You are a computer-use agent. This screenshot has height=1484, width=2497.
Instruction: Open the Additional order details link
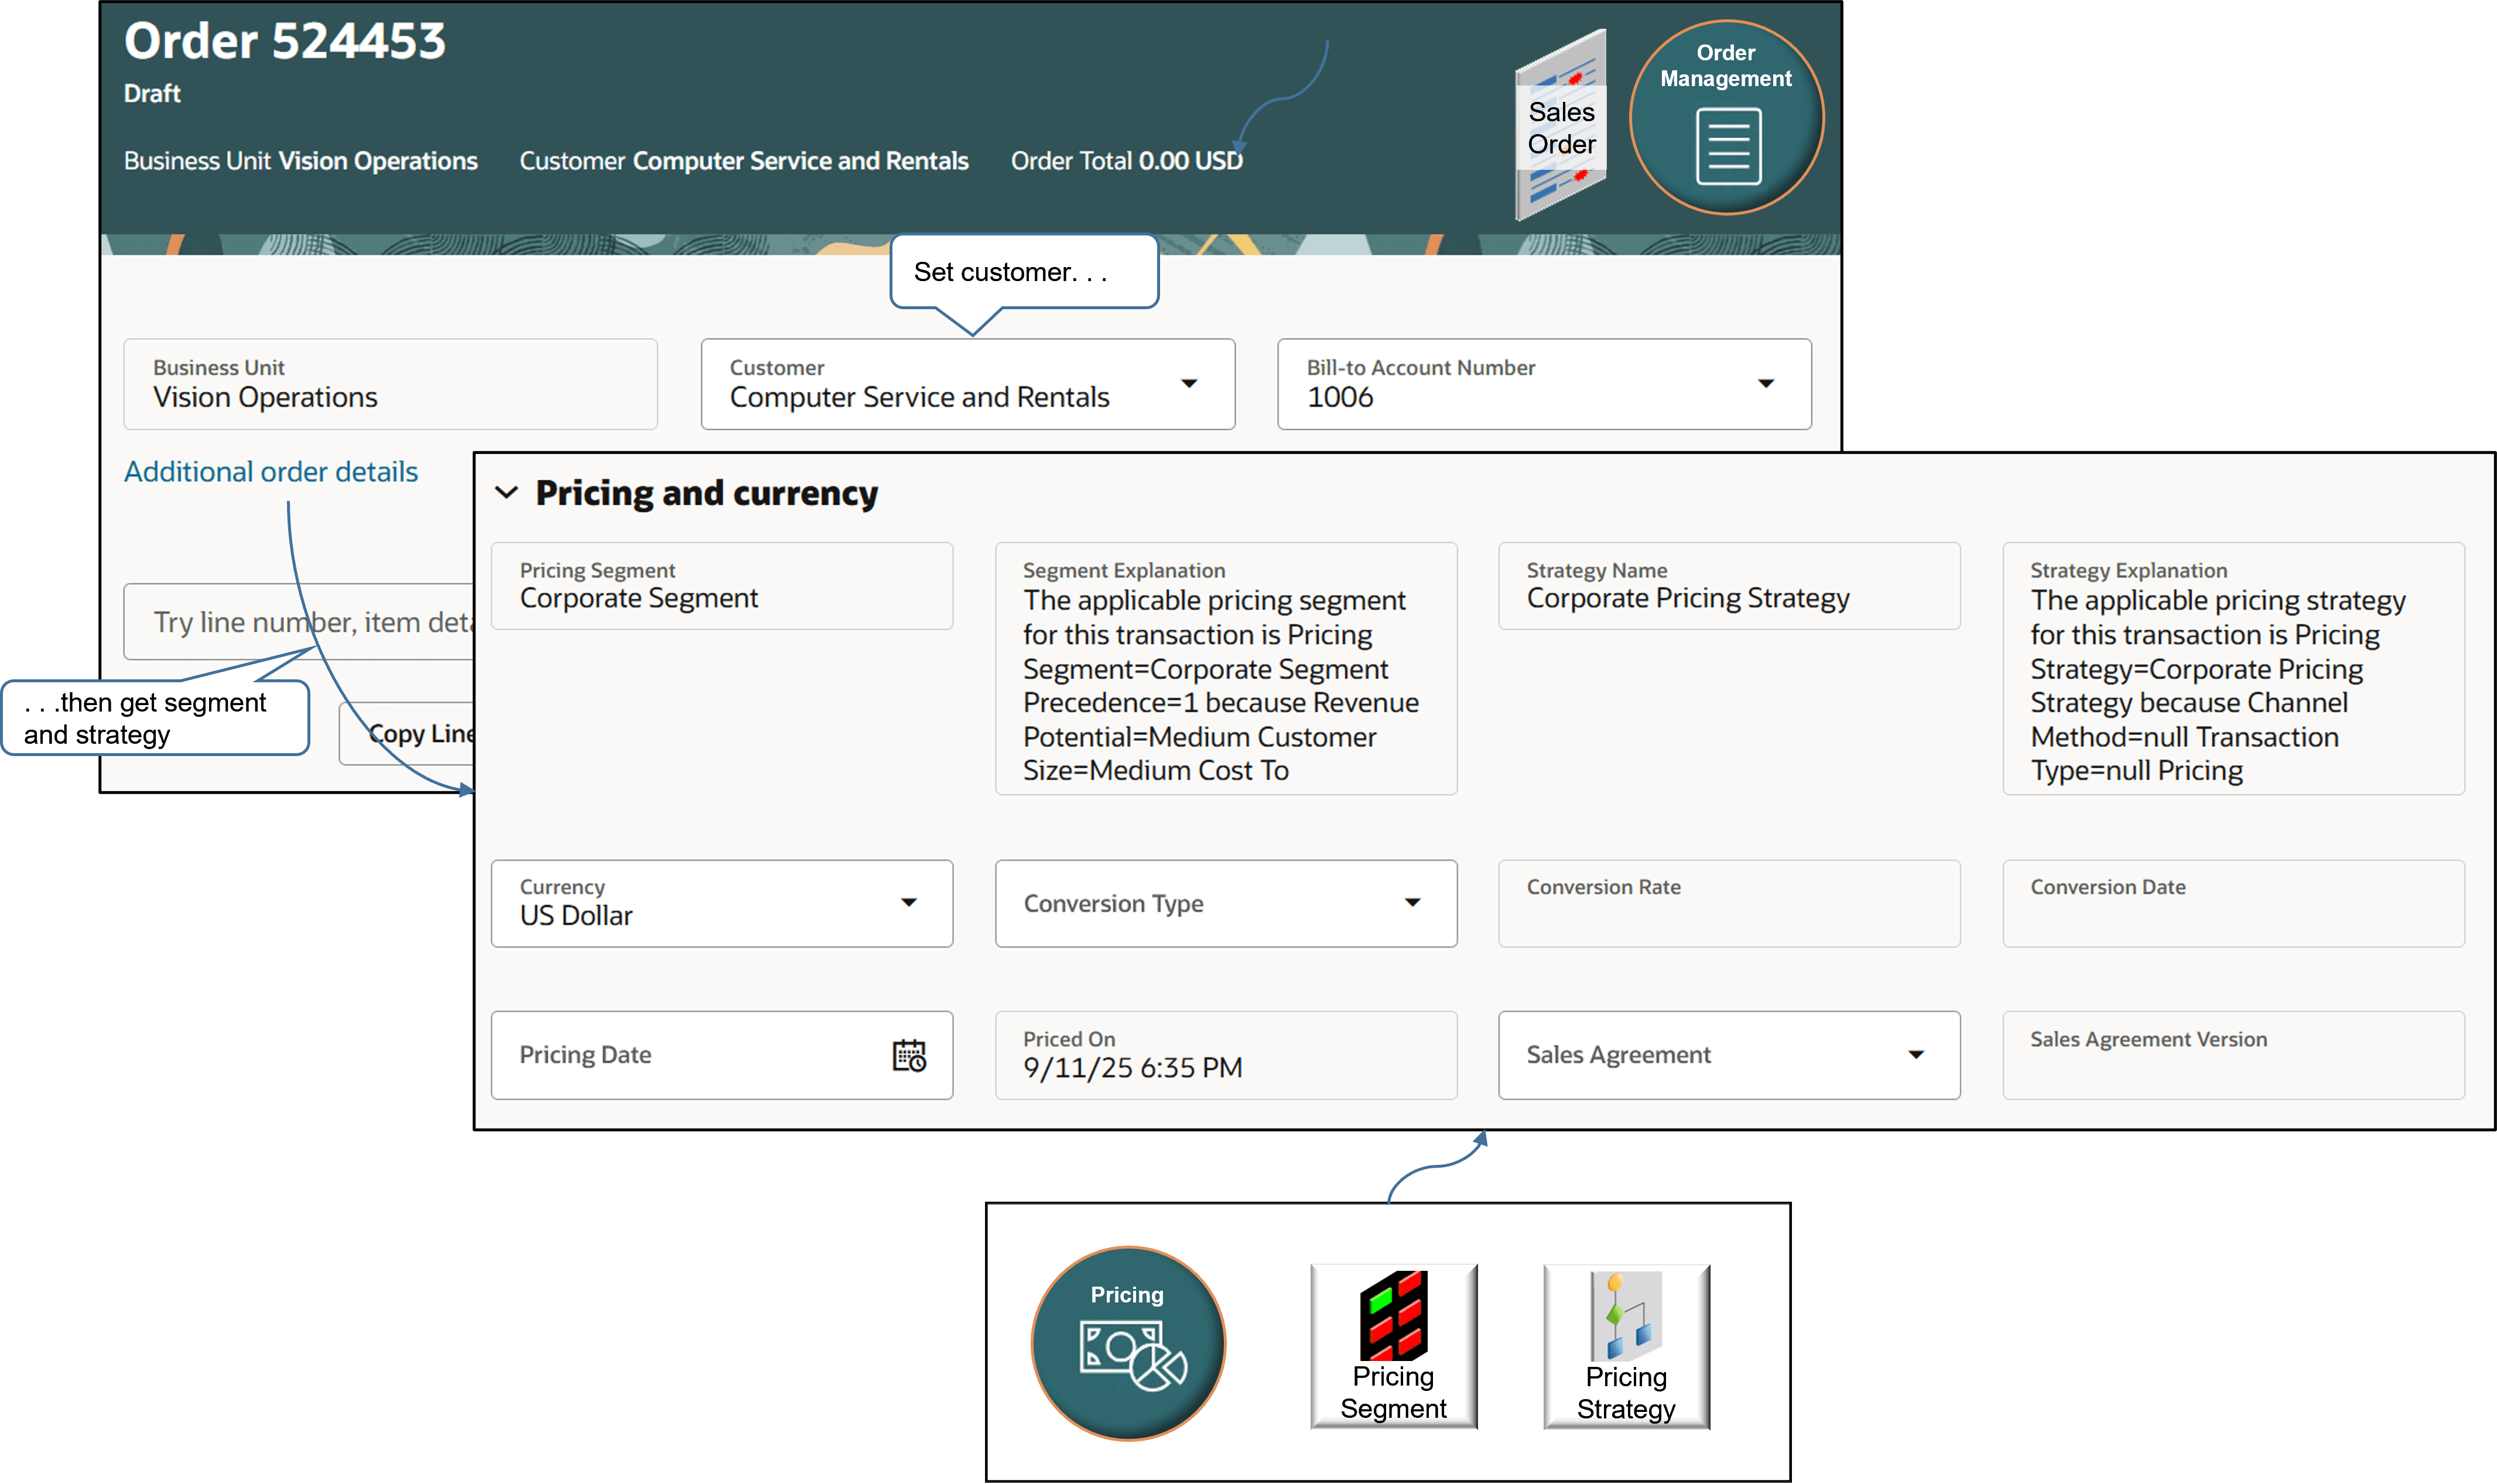[x=270, y=471]
